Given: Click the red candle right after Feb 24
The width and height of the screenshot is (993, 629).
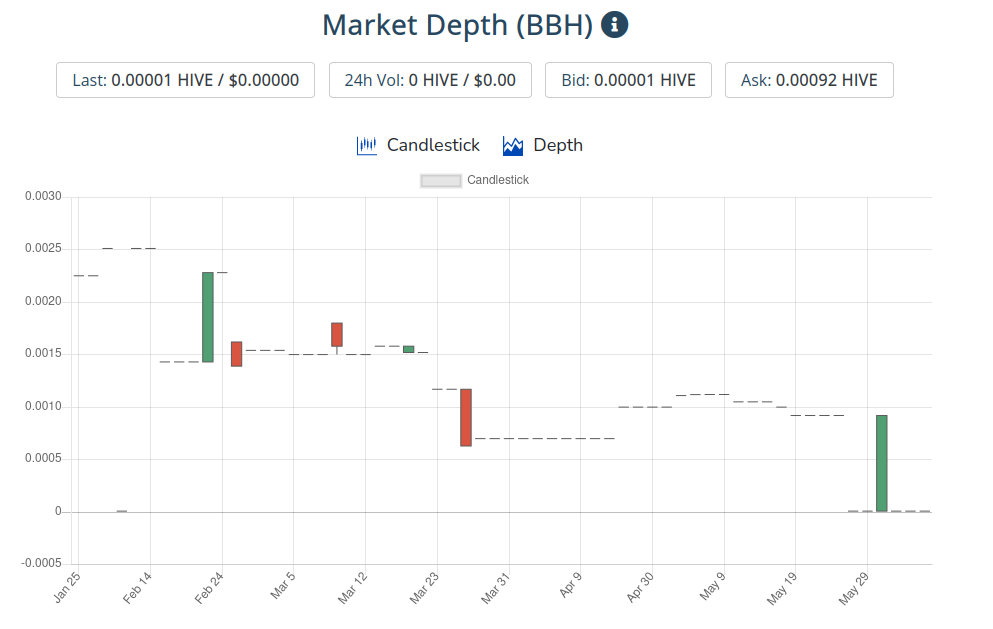Looking at the screenshot, I should (236, 354).
